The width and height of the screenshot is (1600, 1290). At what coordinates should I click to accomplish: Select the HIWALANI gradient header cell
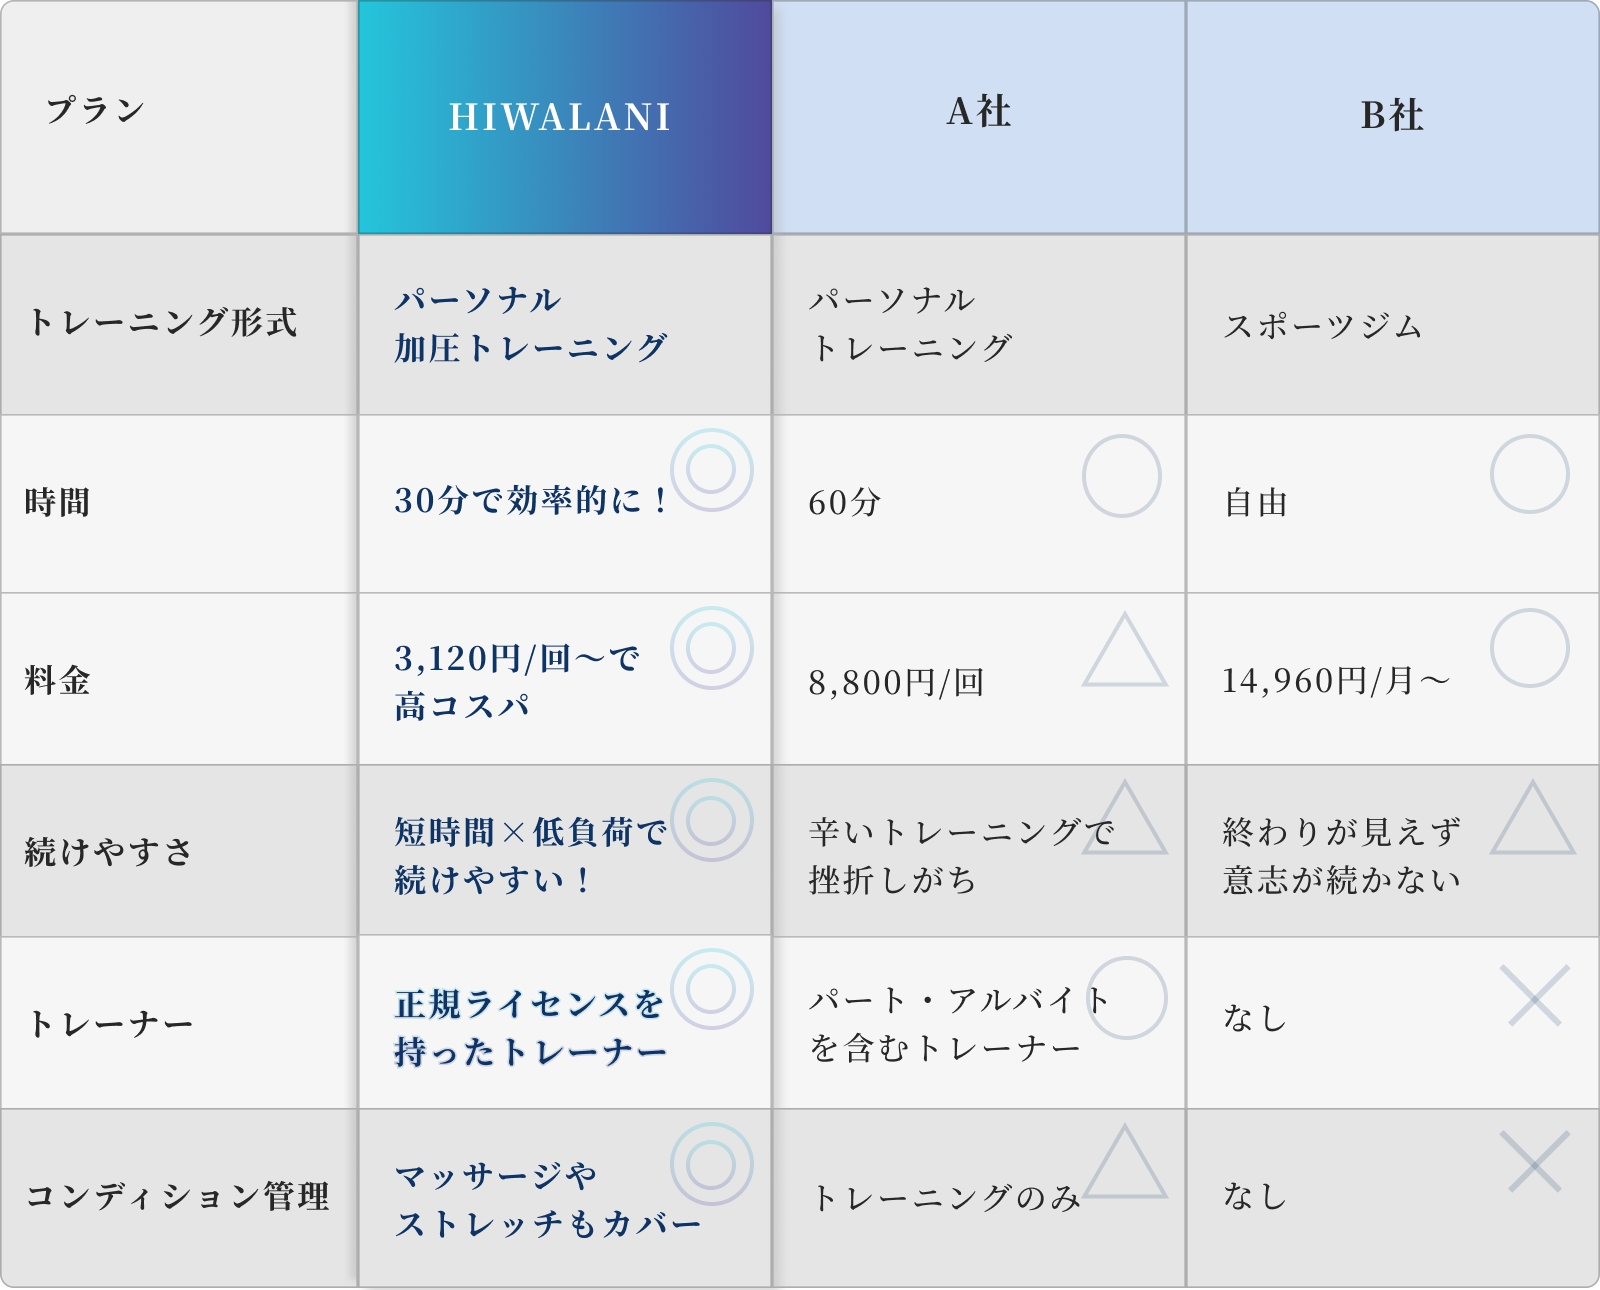(565, 117)
